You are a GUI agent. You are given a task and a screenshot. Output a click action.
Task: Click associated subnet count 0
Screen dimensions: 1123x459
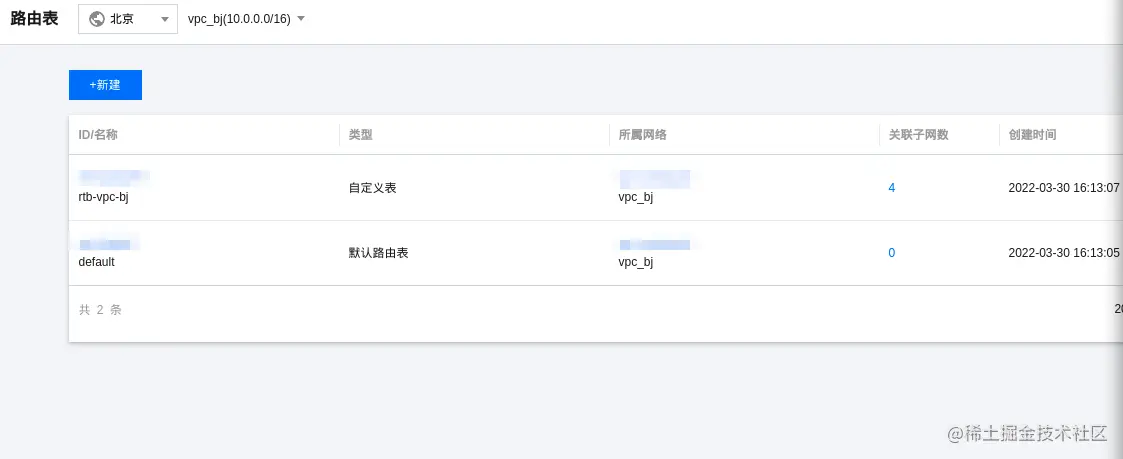[892, 253]
